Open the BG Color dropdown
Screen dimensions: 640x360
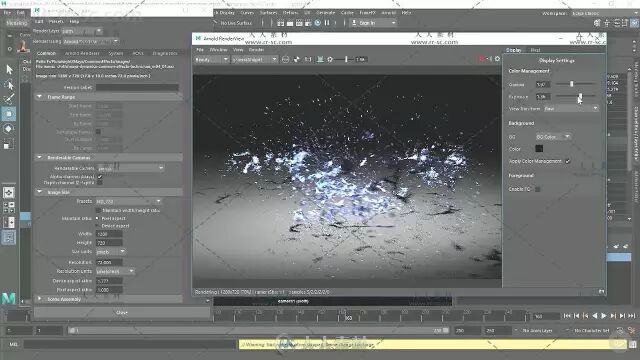(553, 137)
